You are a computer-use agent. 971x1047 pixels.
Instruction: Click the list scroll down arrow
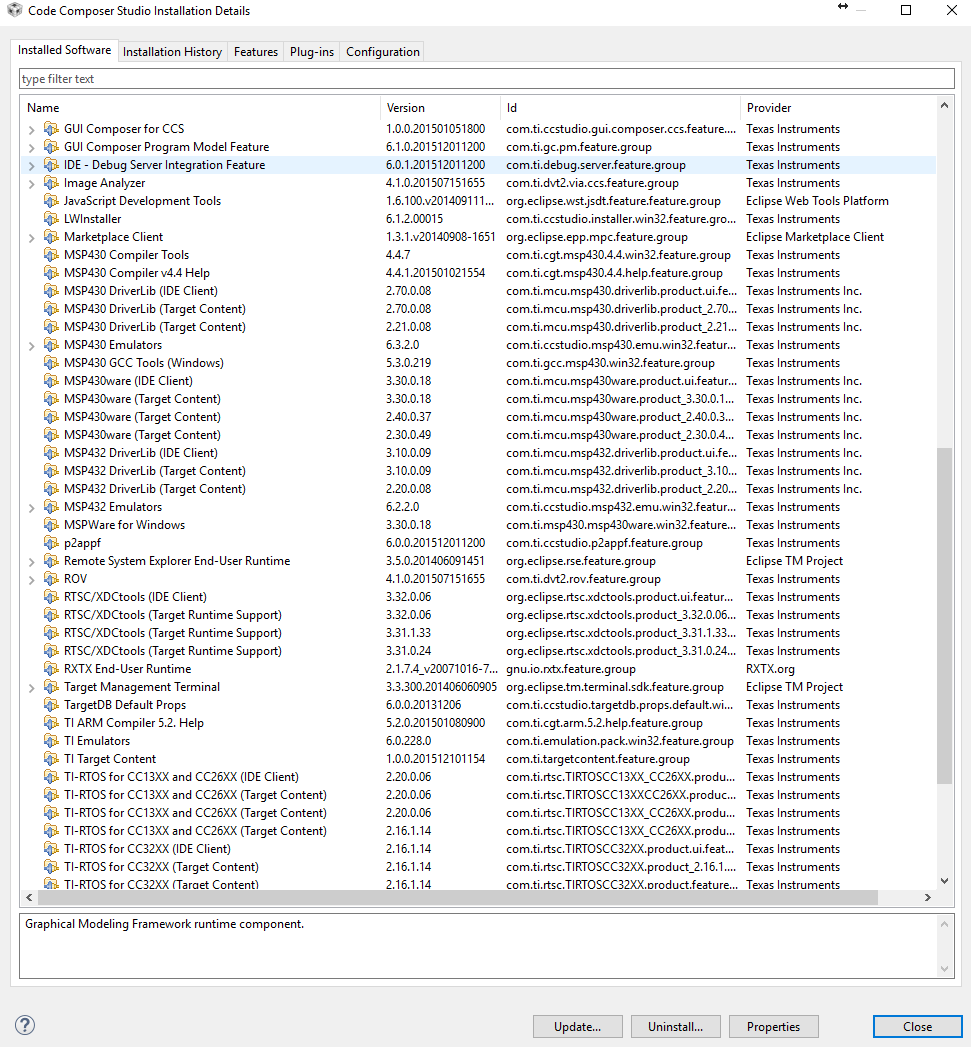point(944,881)
